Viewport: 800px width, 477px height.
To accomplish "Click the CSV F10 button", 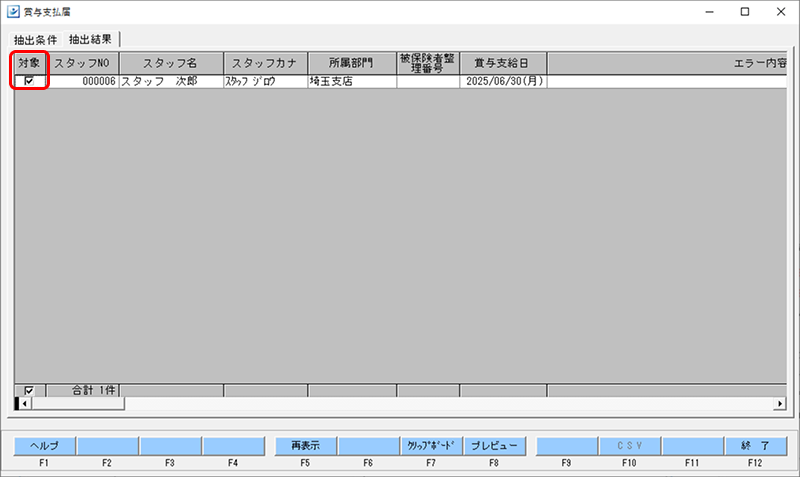I will [x=630, y=446].
